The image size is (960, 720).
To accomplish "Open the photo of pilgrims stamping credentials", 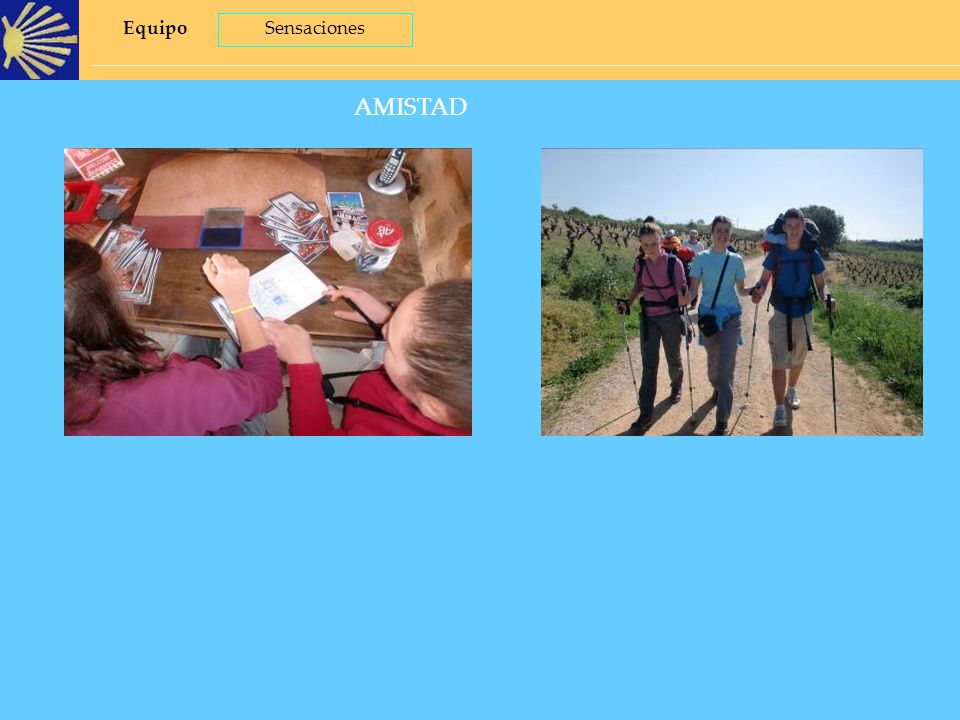I will tap(268, 292).
